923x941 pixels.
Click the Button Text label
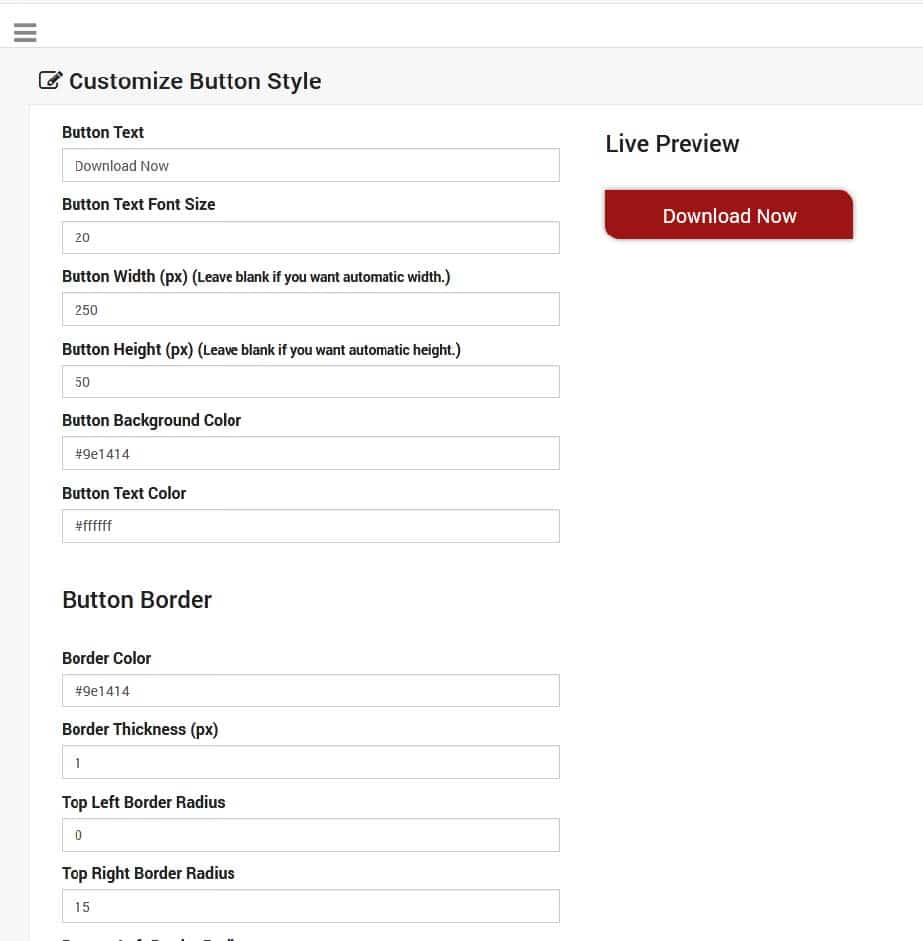pos(103,132)
